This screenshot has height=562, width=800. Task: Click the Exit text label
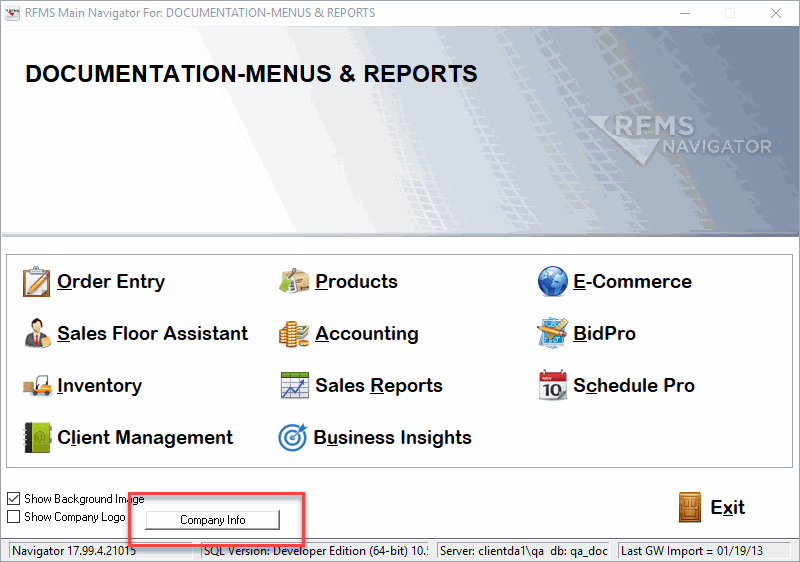coord(728,507)
